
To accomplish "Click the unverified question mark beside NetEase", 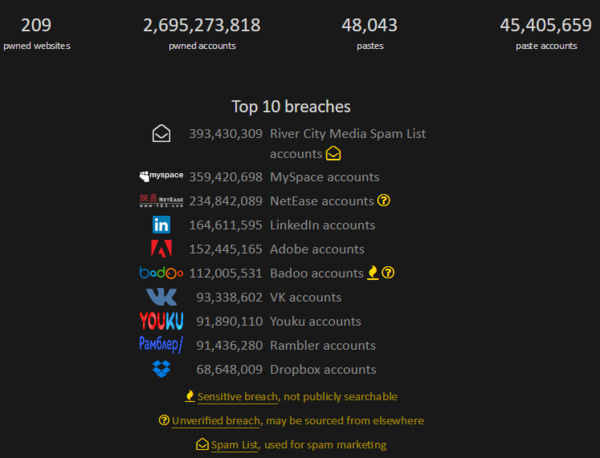I will point(383,201).
